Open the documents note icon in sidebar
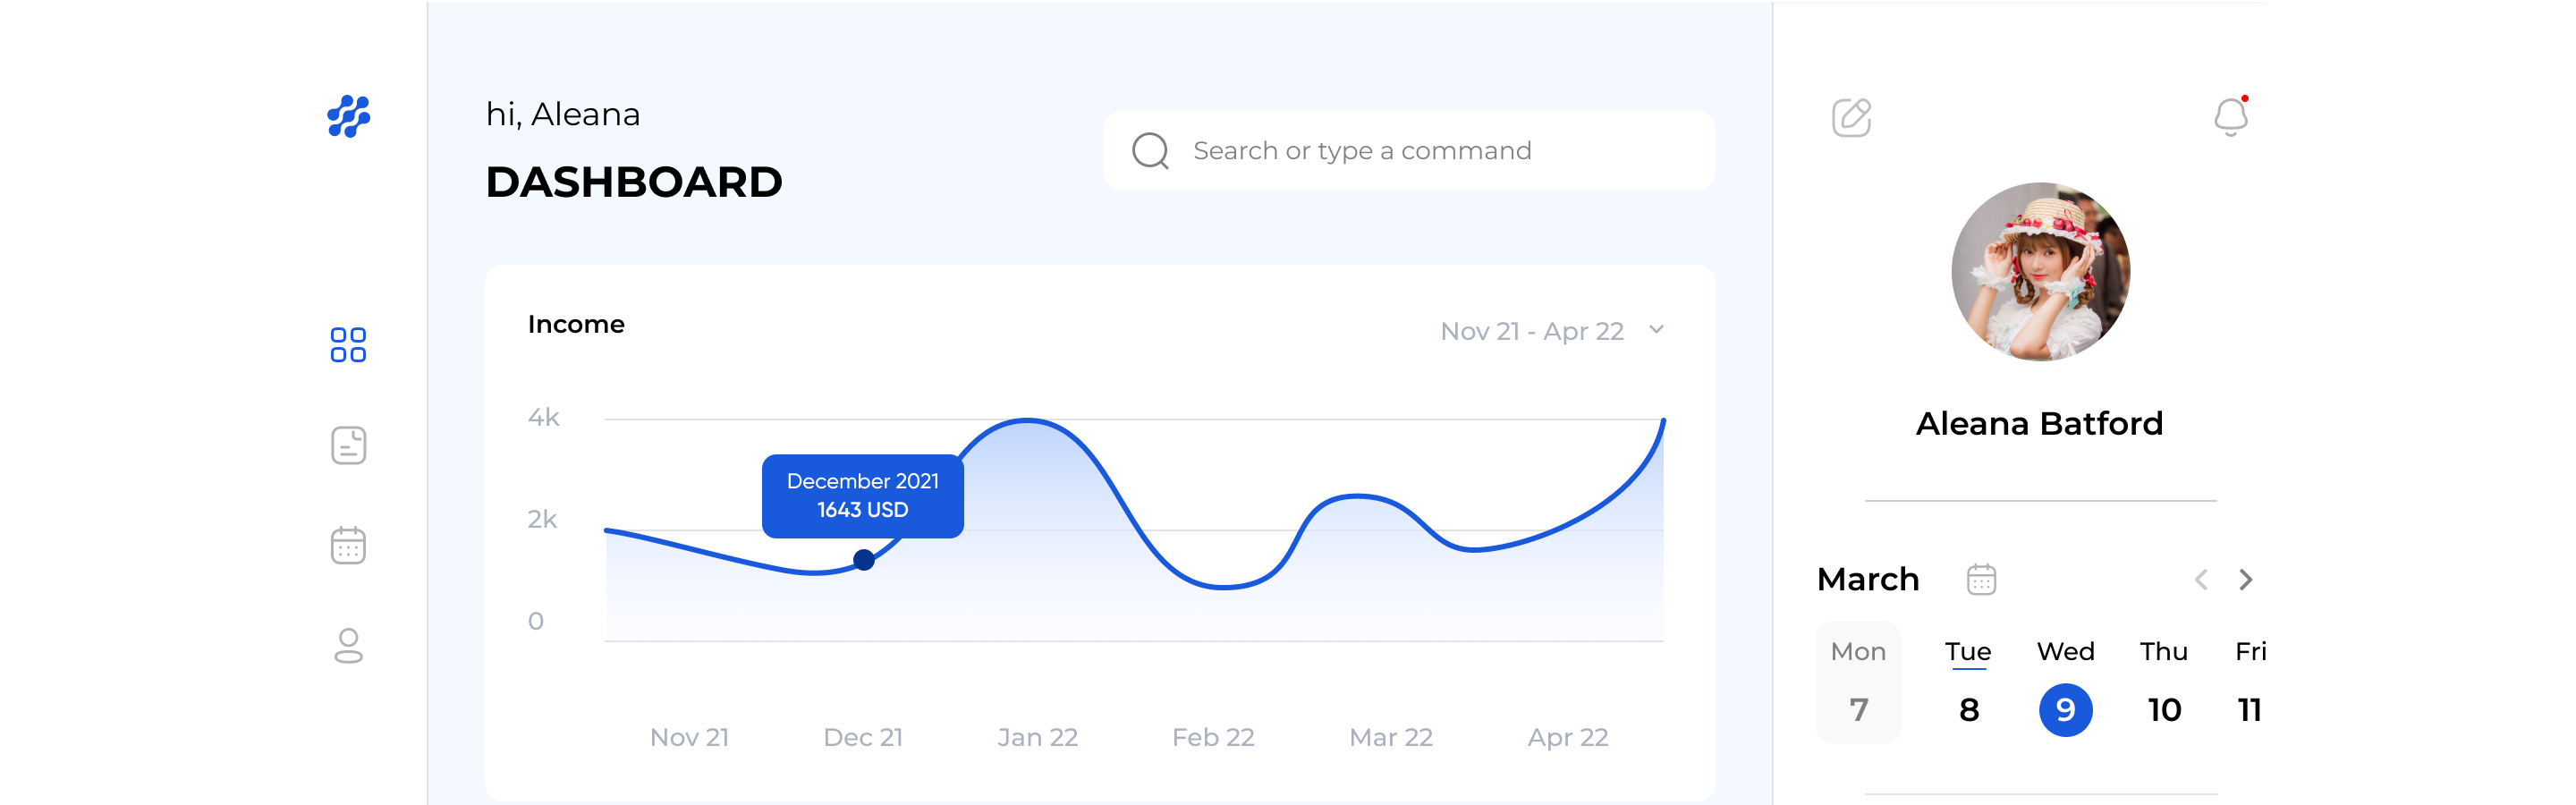This screenshot has width=2576, height=805. pos(348,445)
